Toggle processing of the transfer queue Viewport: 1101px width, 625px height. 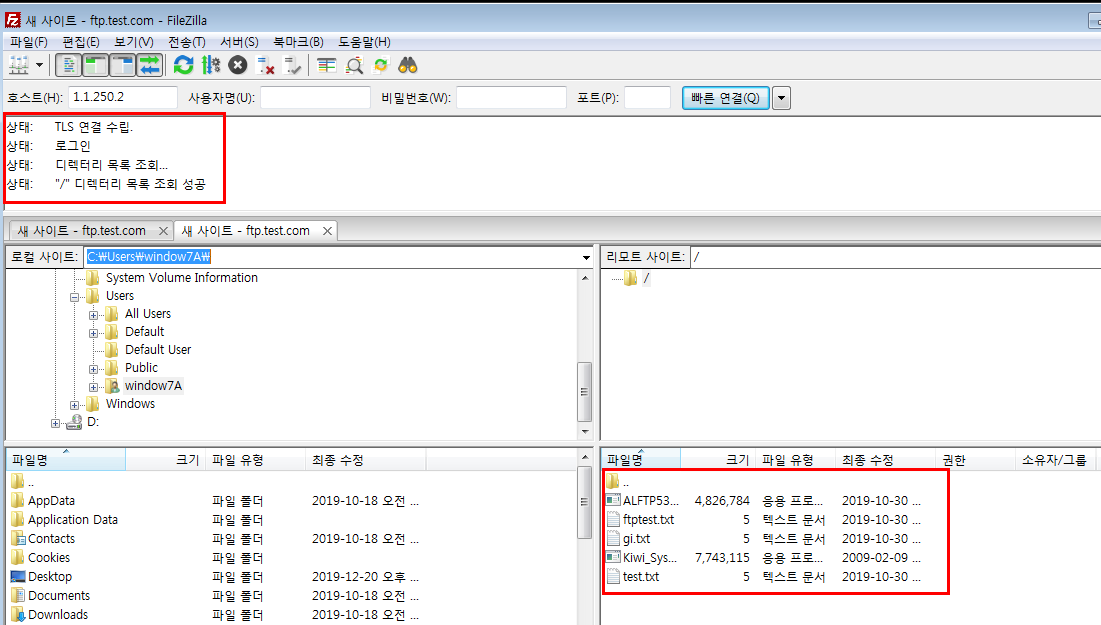coord(211,65)
